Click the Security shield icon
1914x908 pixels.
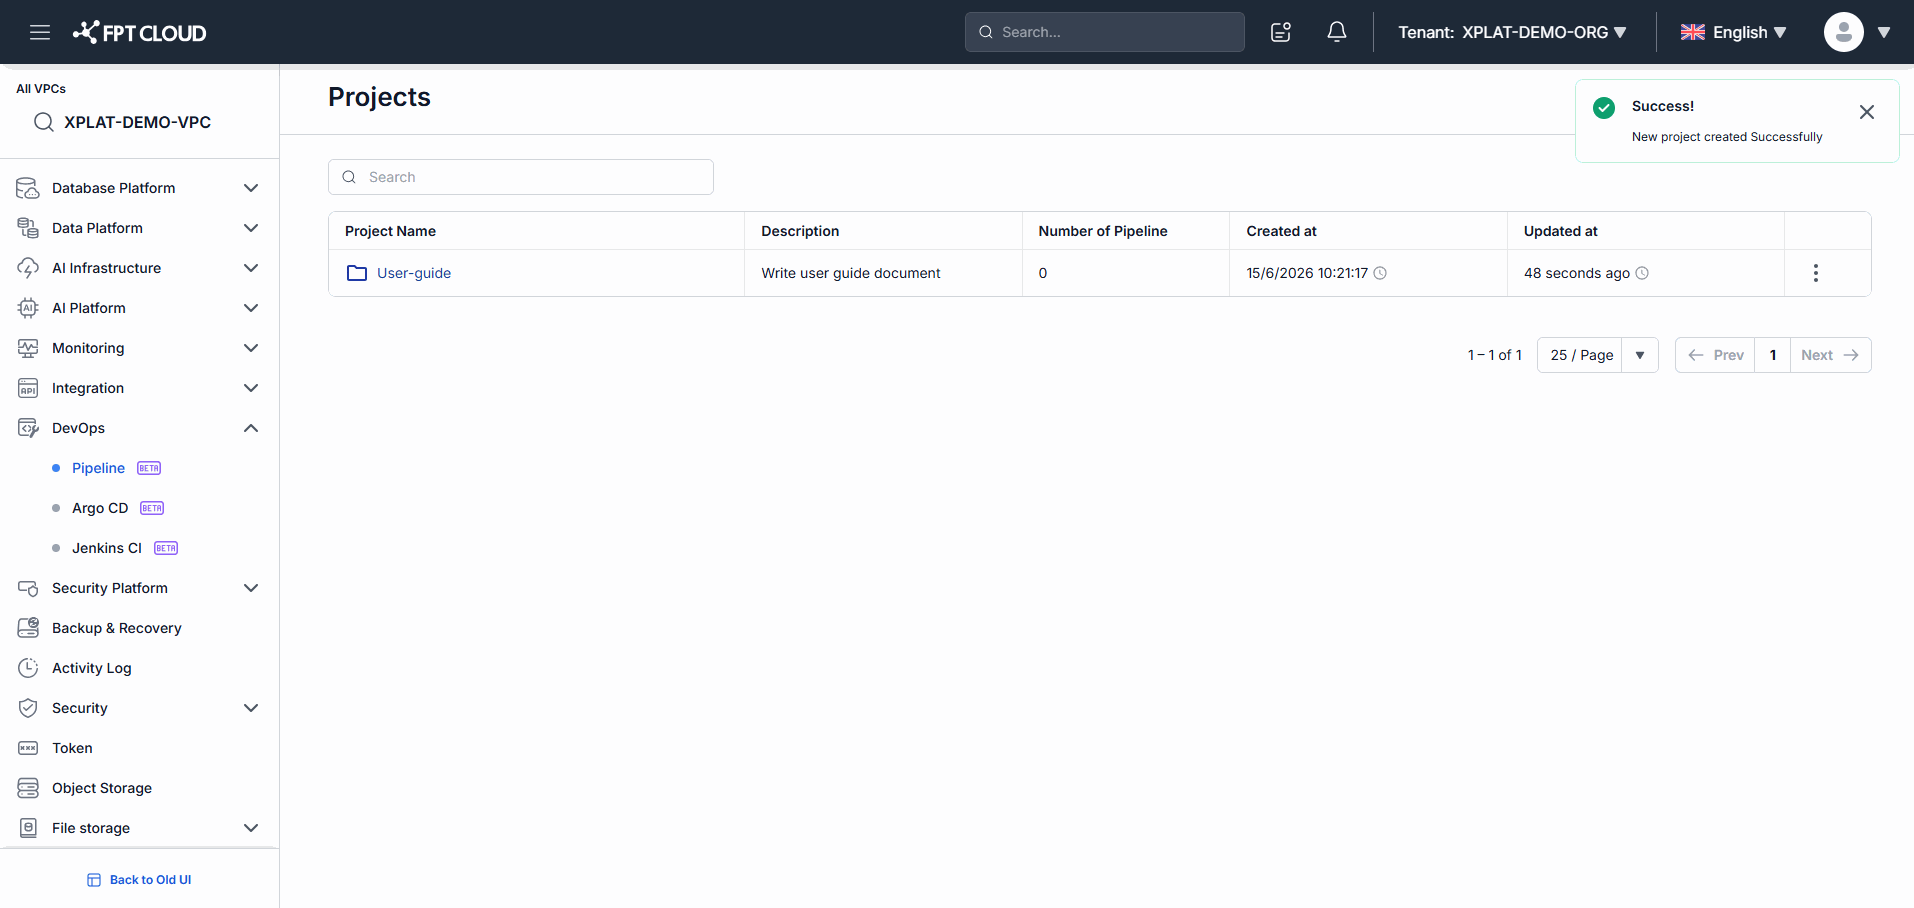pos(28,708)
